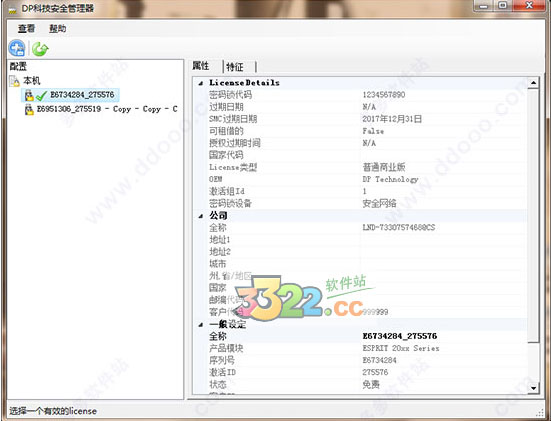The height and width of the screenshot is (421, 551).
Task: Click the 本机 computer icon in tree
Action: pos(14,81)
